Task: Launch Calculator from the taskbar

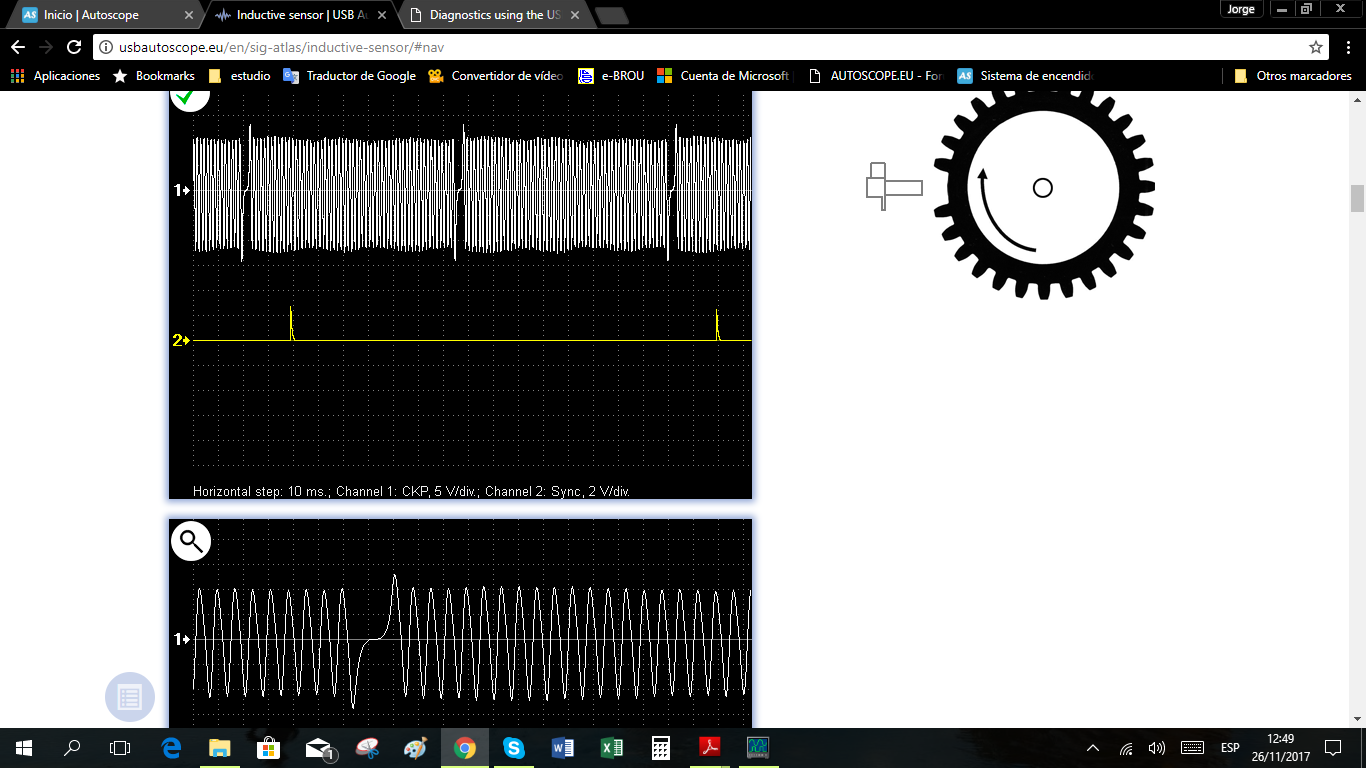Action: pos(661,748)
